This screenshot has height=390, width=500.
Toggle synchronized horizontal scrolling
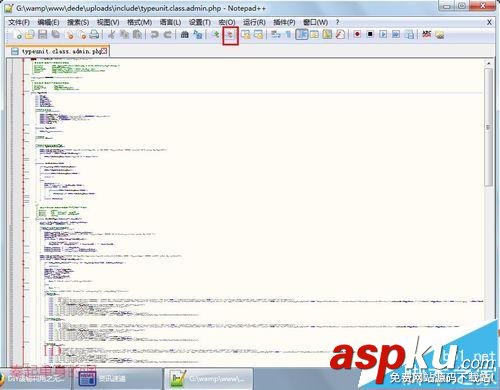coord(259,34)
